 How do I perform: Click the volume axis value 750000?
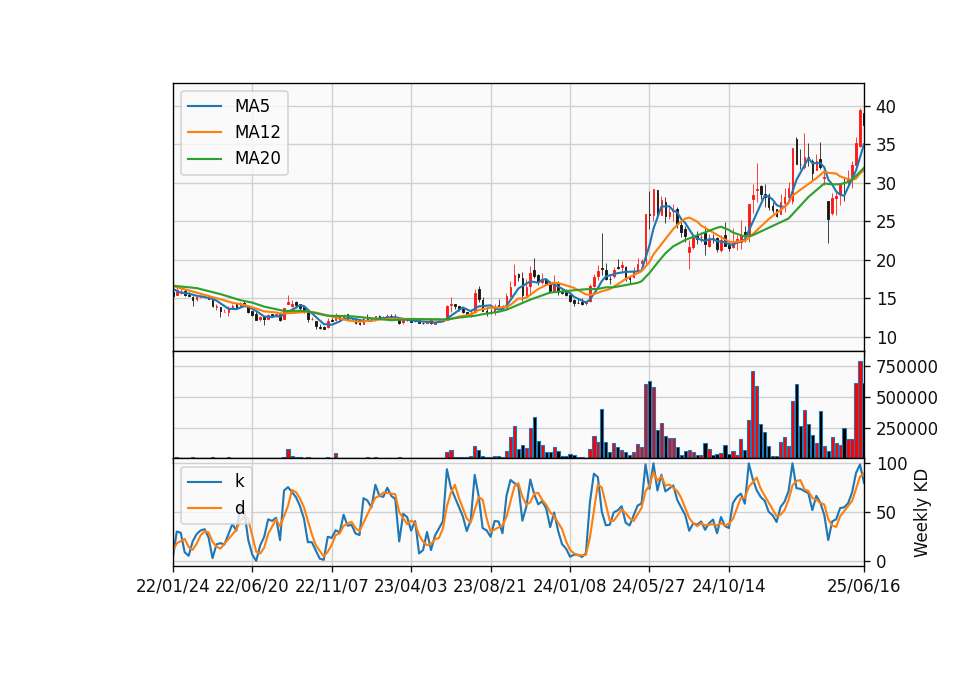coord(907,367)
